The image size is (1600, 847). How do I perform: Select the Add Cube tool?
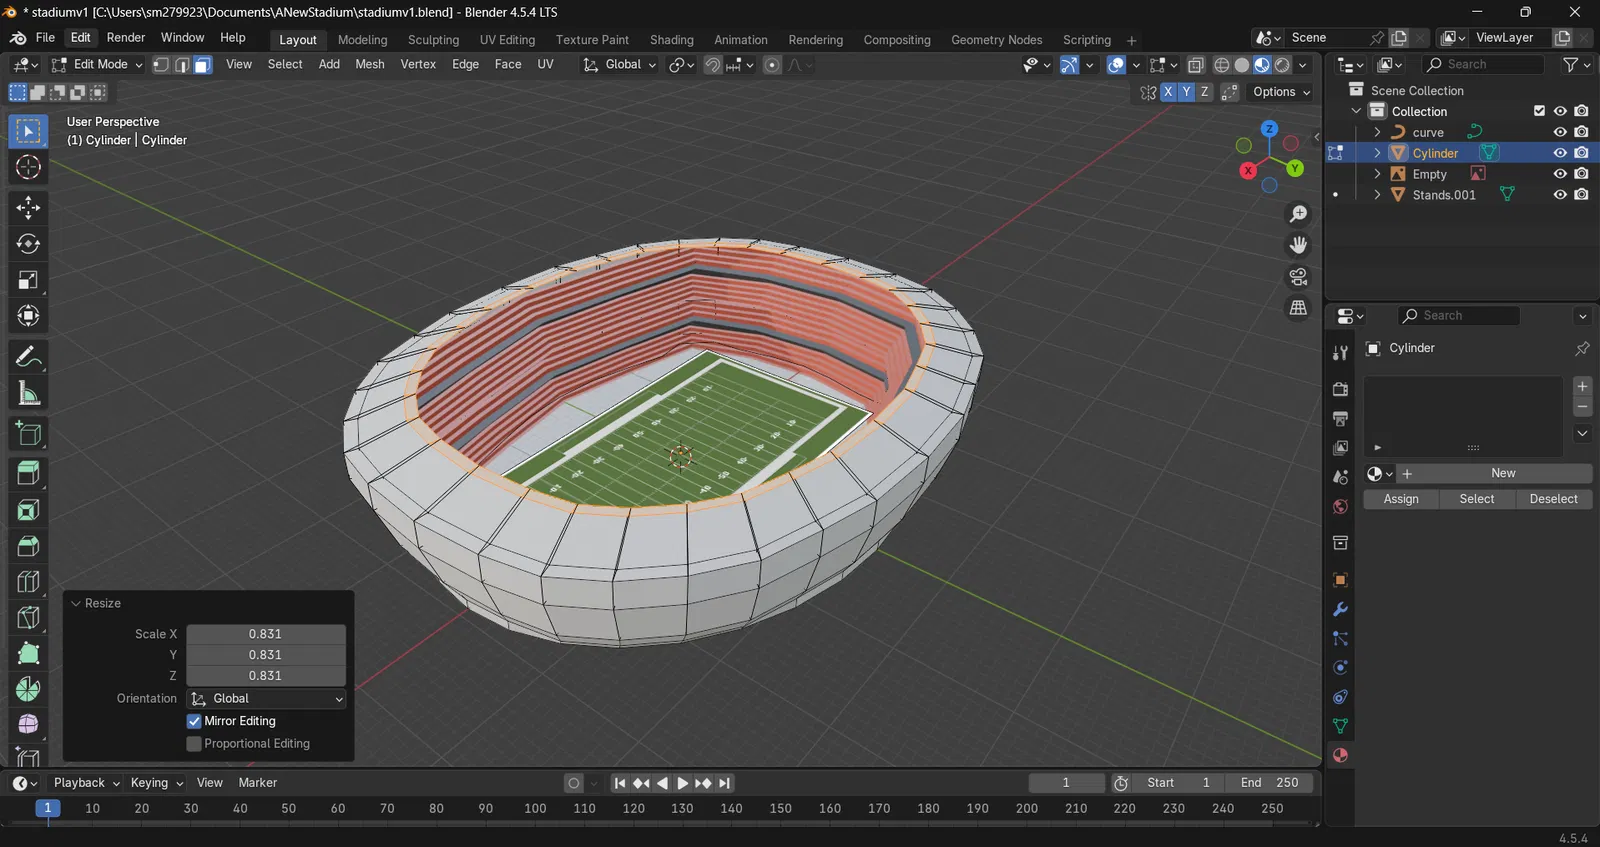click(x=28, y=433)
